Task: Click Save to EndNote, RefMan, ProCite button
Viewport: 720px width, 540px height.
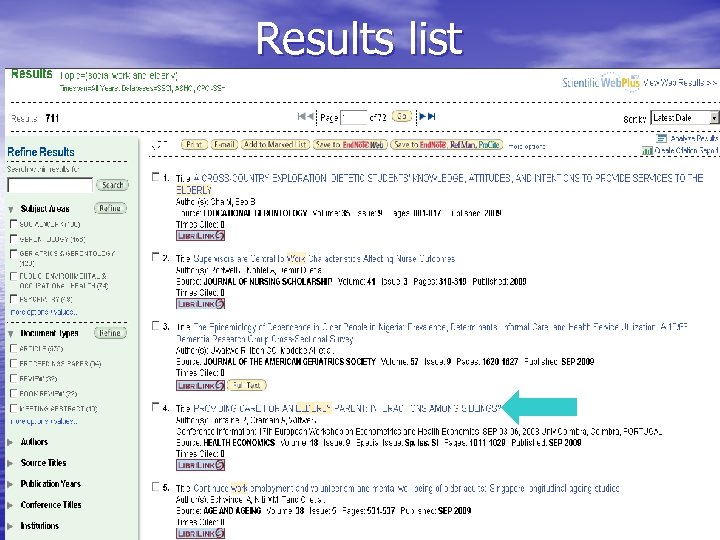Action: pyautogui.click(x=447, y=145)
